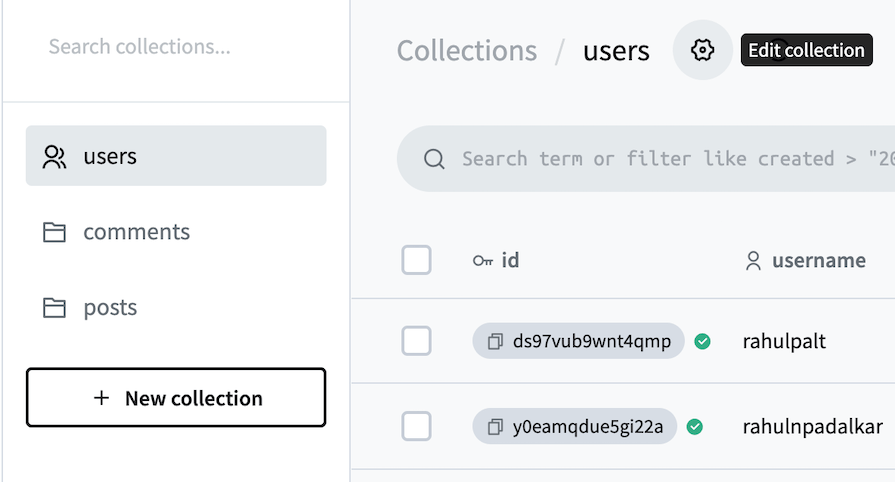Viewport: 895px width, 482px height.
Task: Copy the id y0eamqdue5gi22a
Action: click(495, 427)
